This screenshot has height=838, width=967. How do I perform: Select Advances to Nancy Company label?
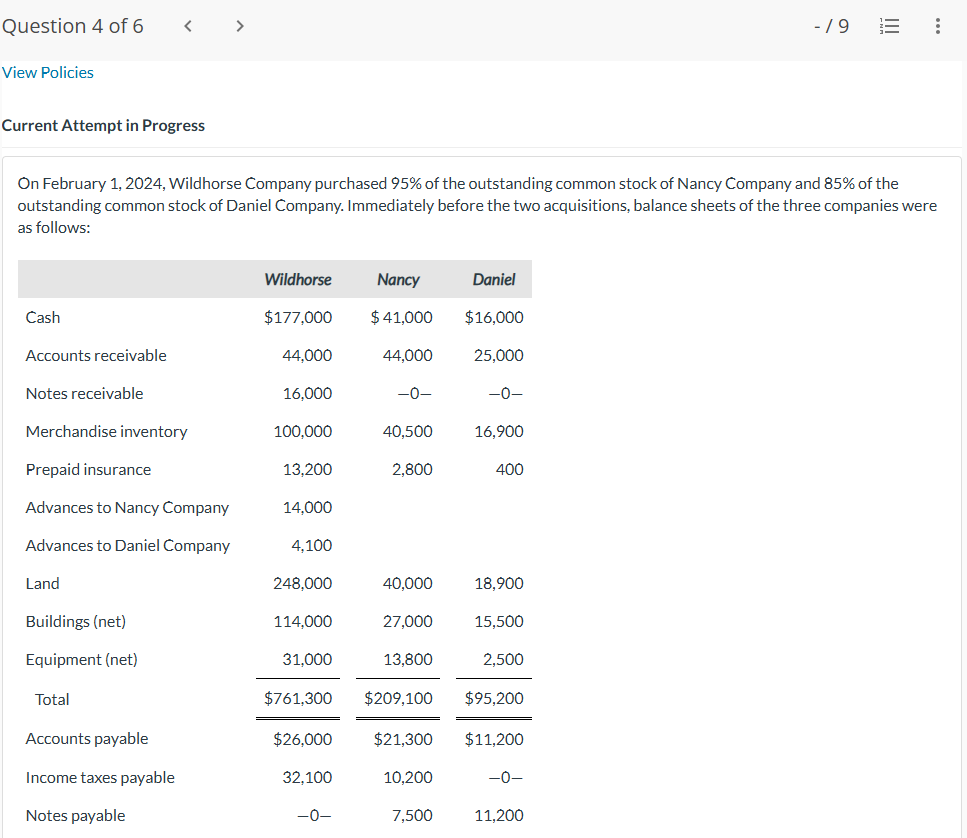point(127,507)
